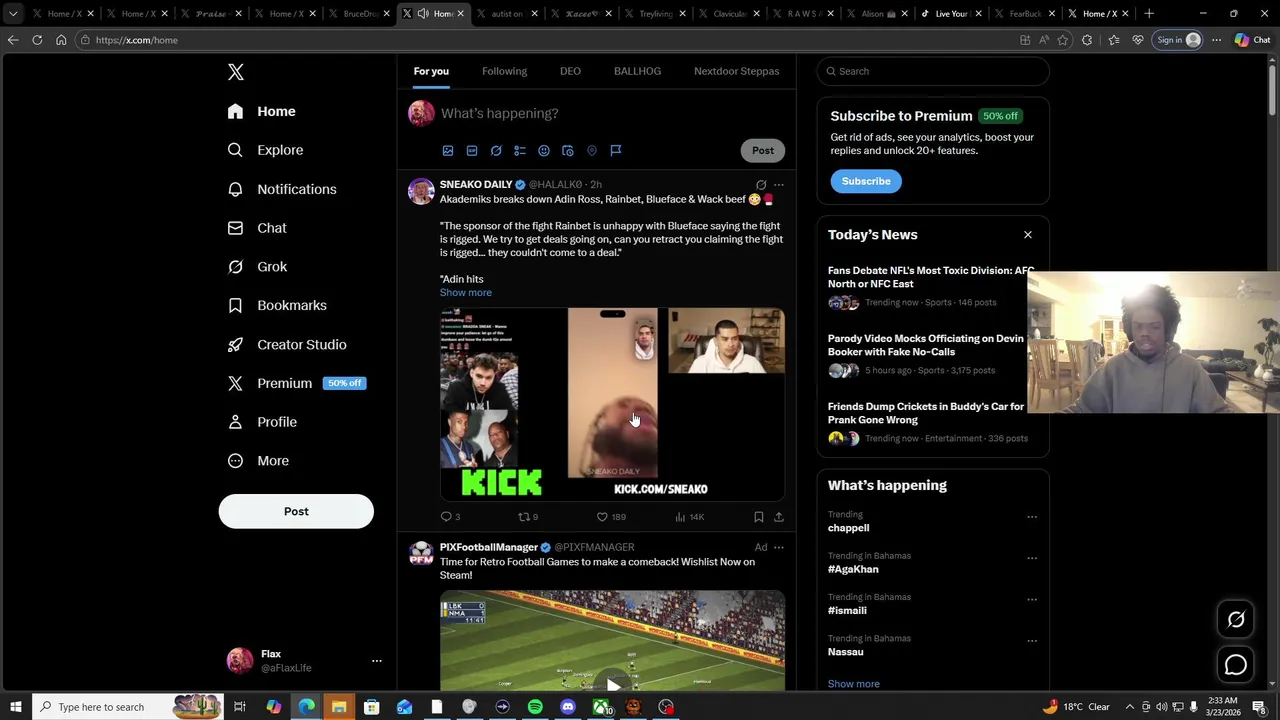
Task: Open floating chat messages button
Action: [1236, 665]
